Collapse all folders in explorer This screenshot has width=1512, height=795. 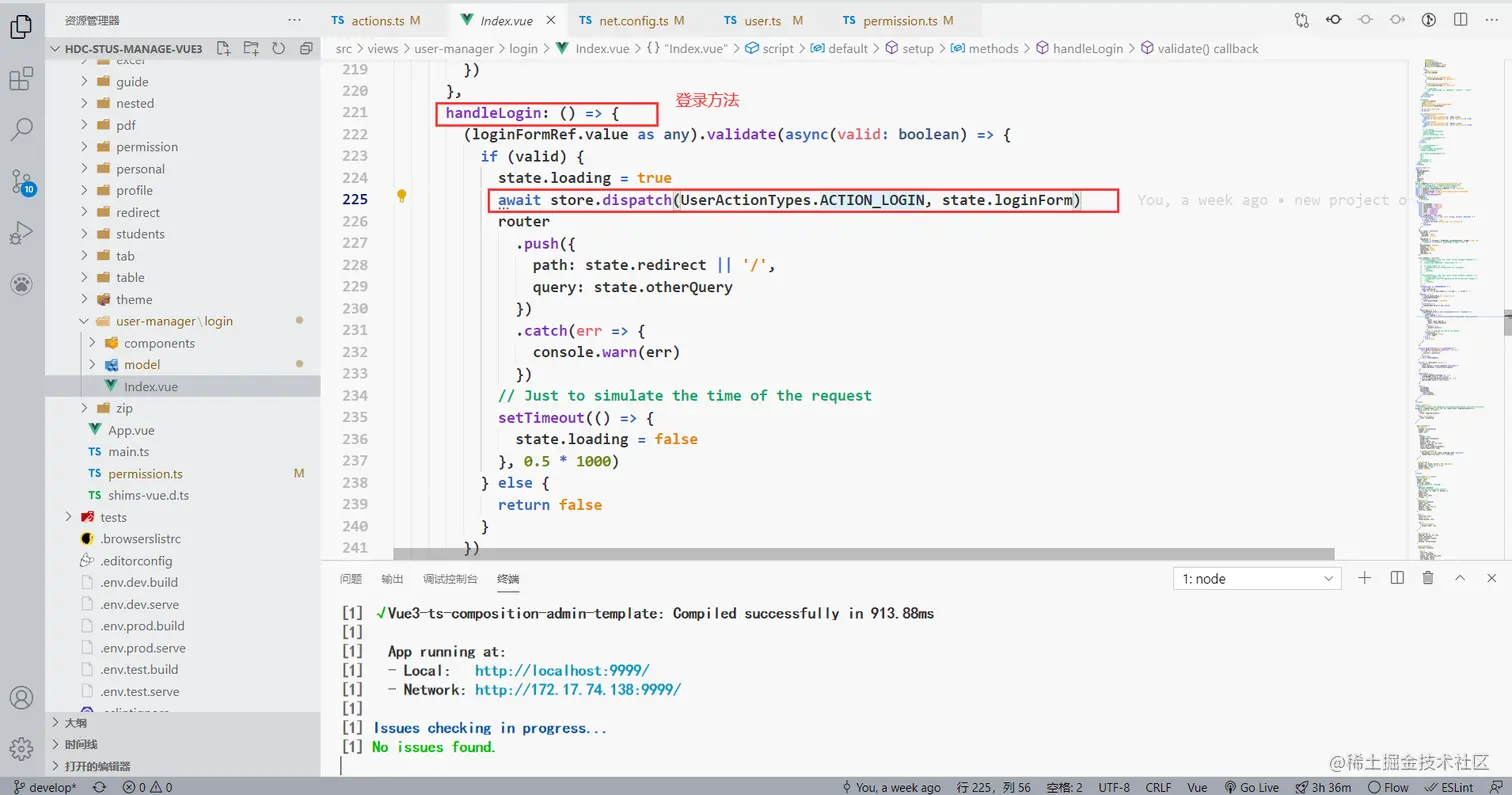point(305,48)
